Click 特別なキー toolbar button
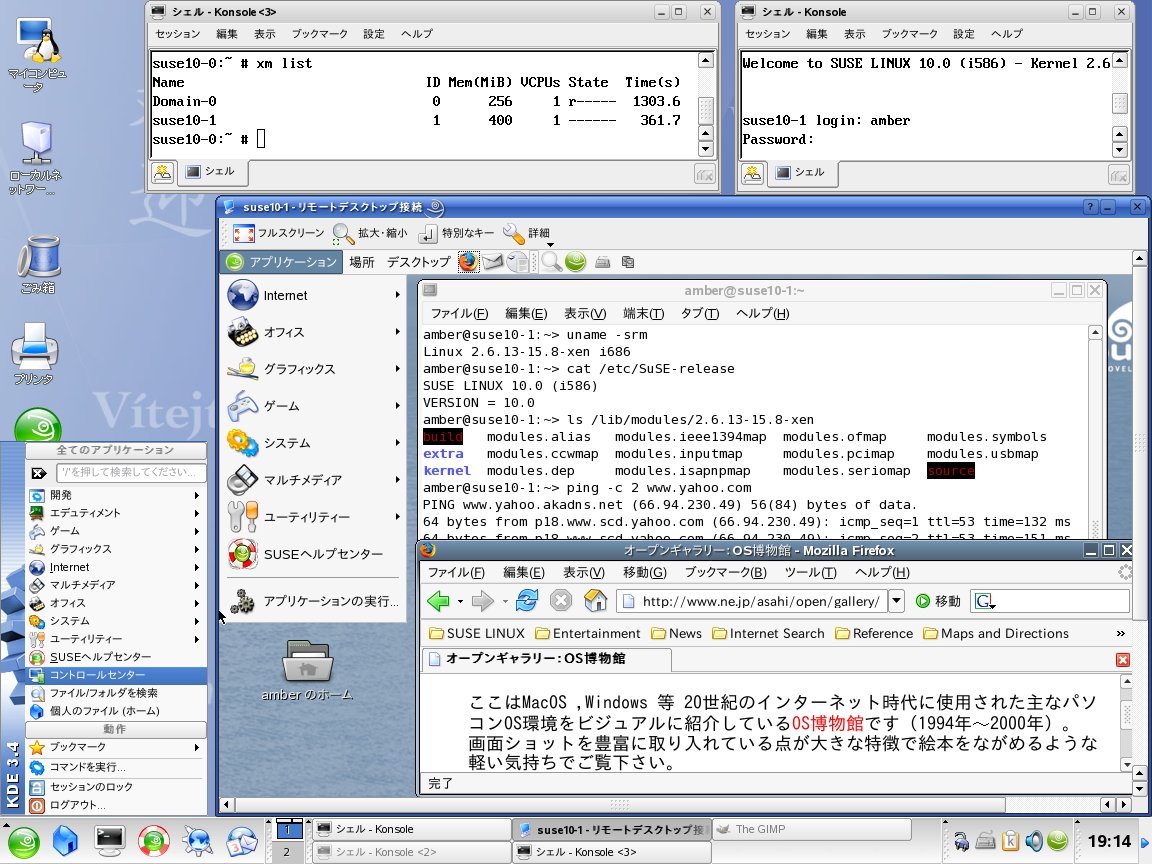 coord(456,233)
